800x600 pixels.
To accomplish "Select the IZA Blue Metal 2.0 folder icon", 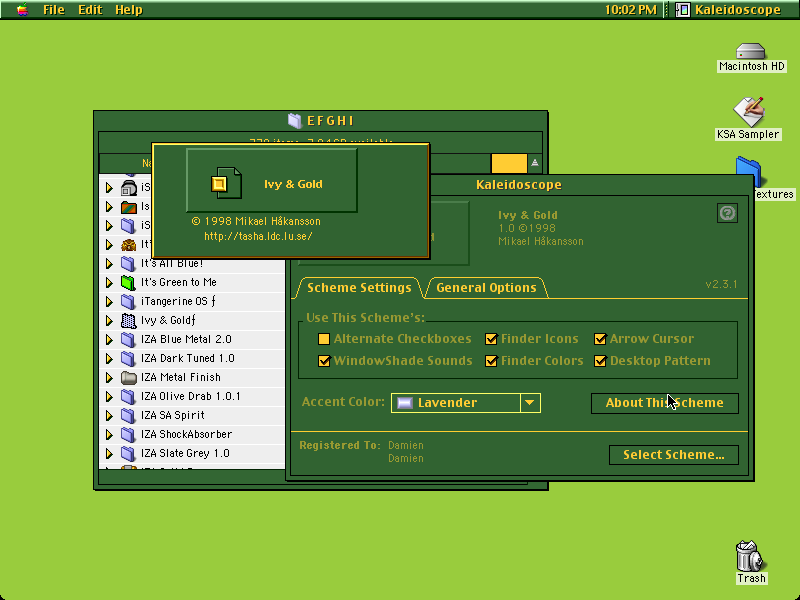I will click(x=128, y=339).
